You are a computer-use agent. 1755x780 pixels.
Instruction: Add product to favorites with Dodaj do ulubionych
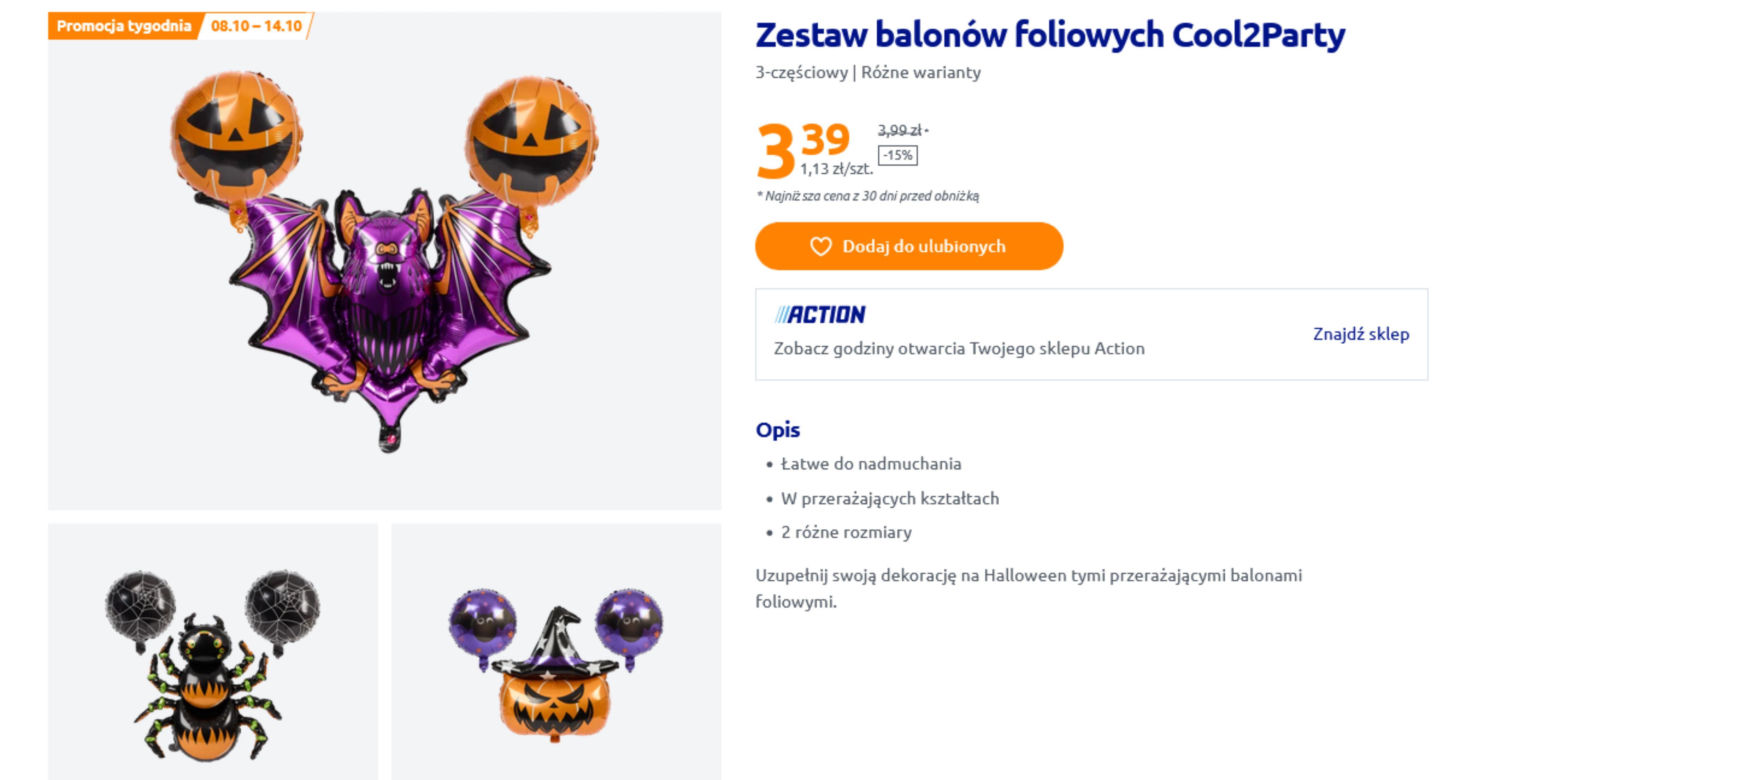pyautogui.click(x=909, y=246)
